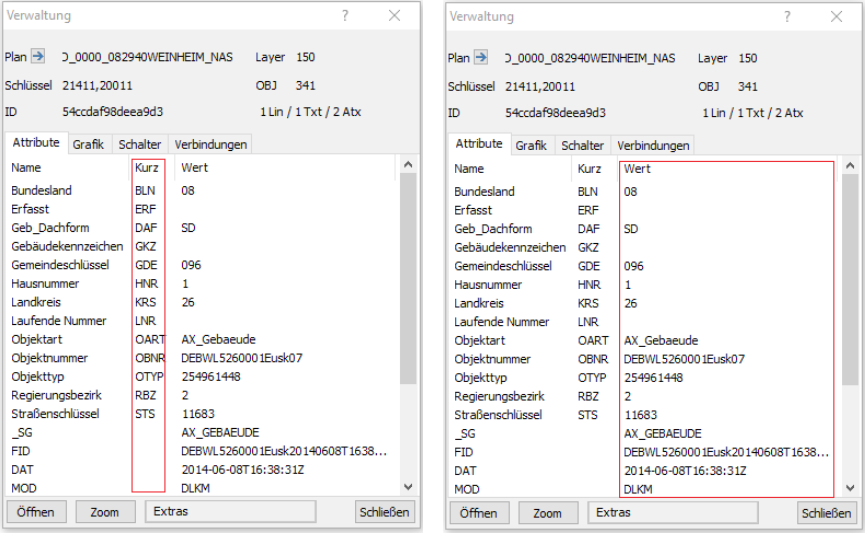Screen dimensions: 867x539
Task: Click Schließen in the right dialog
Action: tap(826, 512)
